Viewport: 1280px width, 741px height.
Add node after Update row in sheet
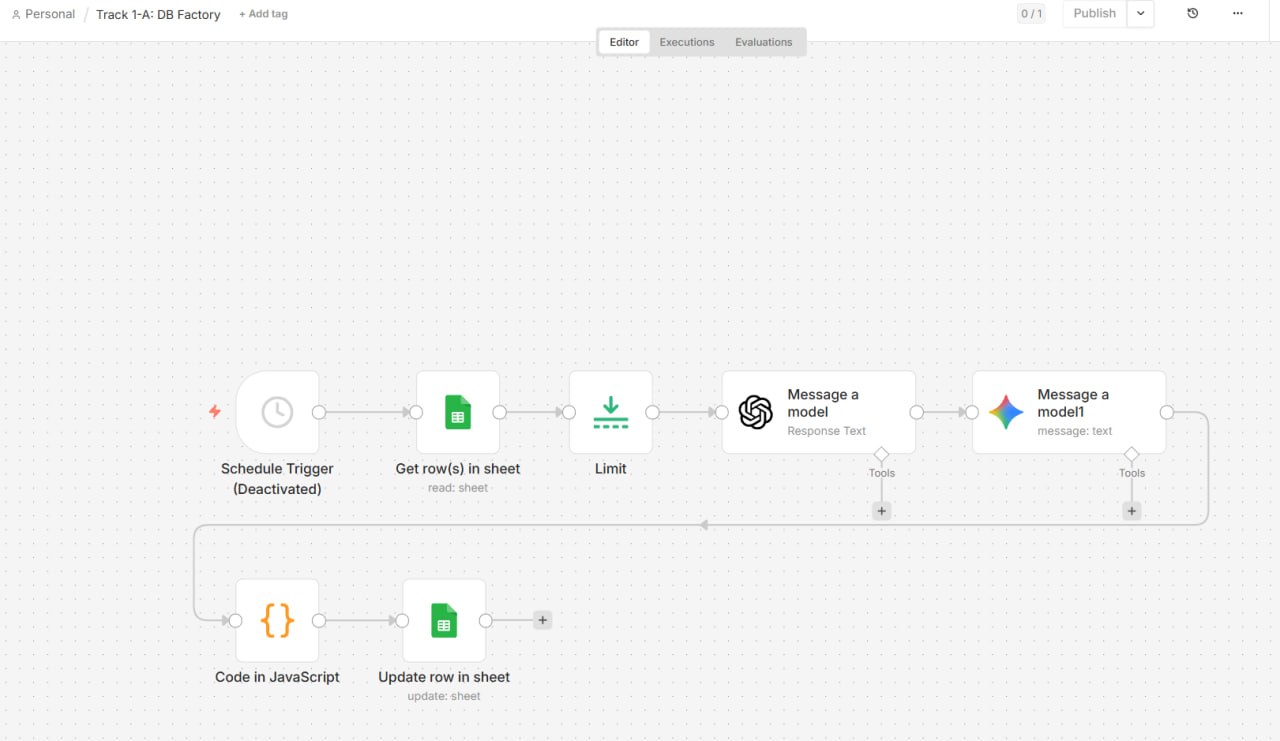[542, 620]
